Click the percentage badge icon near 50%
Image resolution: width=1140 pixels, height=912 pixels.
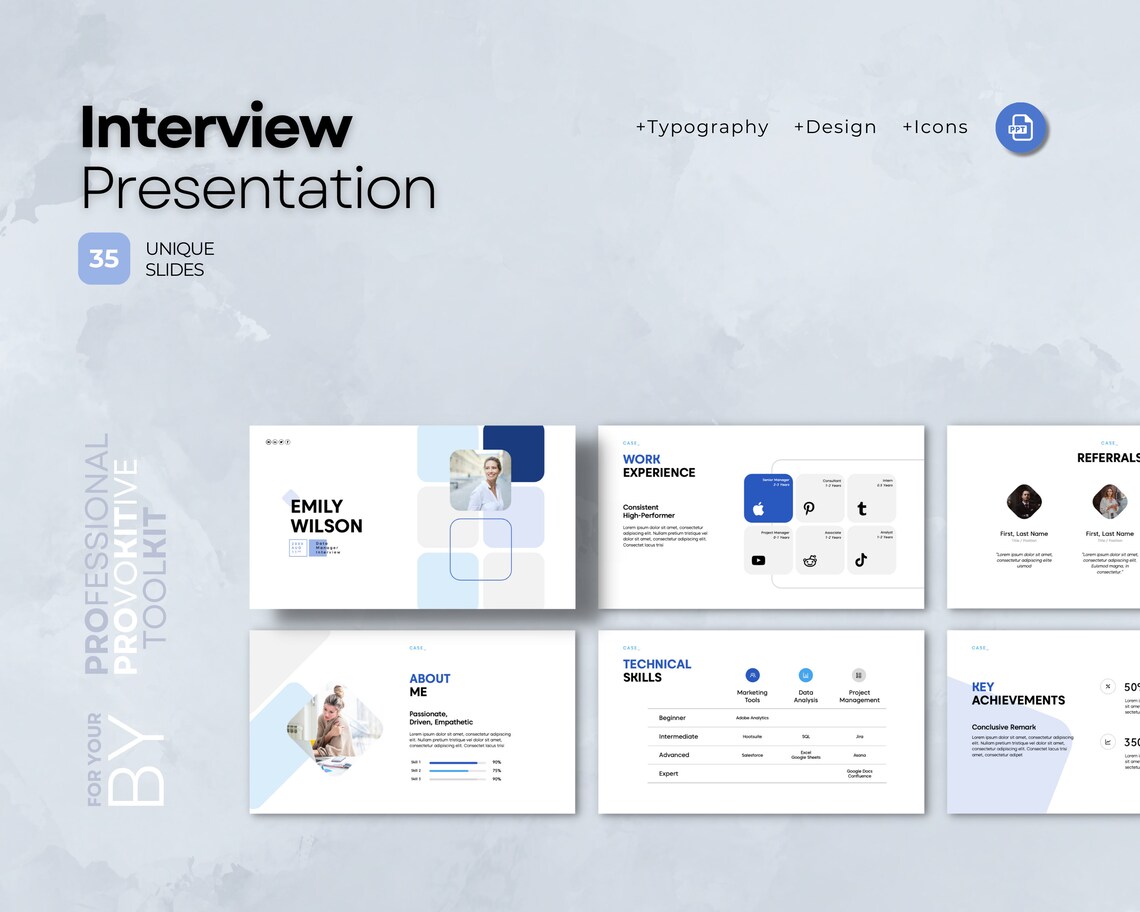(x=1108, y=687)
